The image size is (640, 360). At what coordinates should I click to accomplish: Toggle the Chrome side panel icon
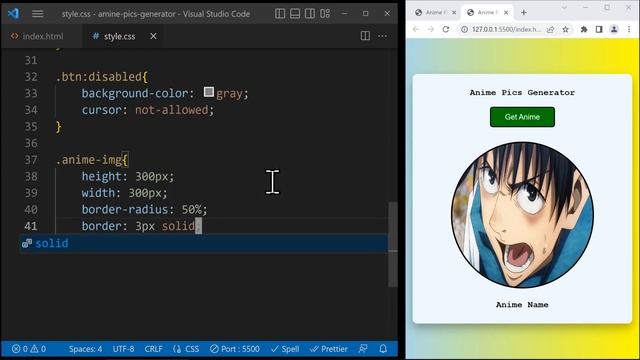tap(599, 29)
